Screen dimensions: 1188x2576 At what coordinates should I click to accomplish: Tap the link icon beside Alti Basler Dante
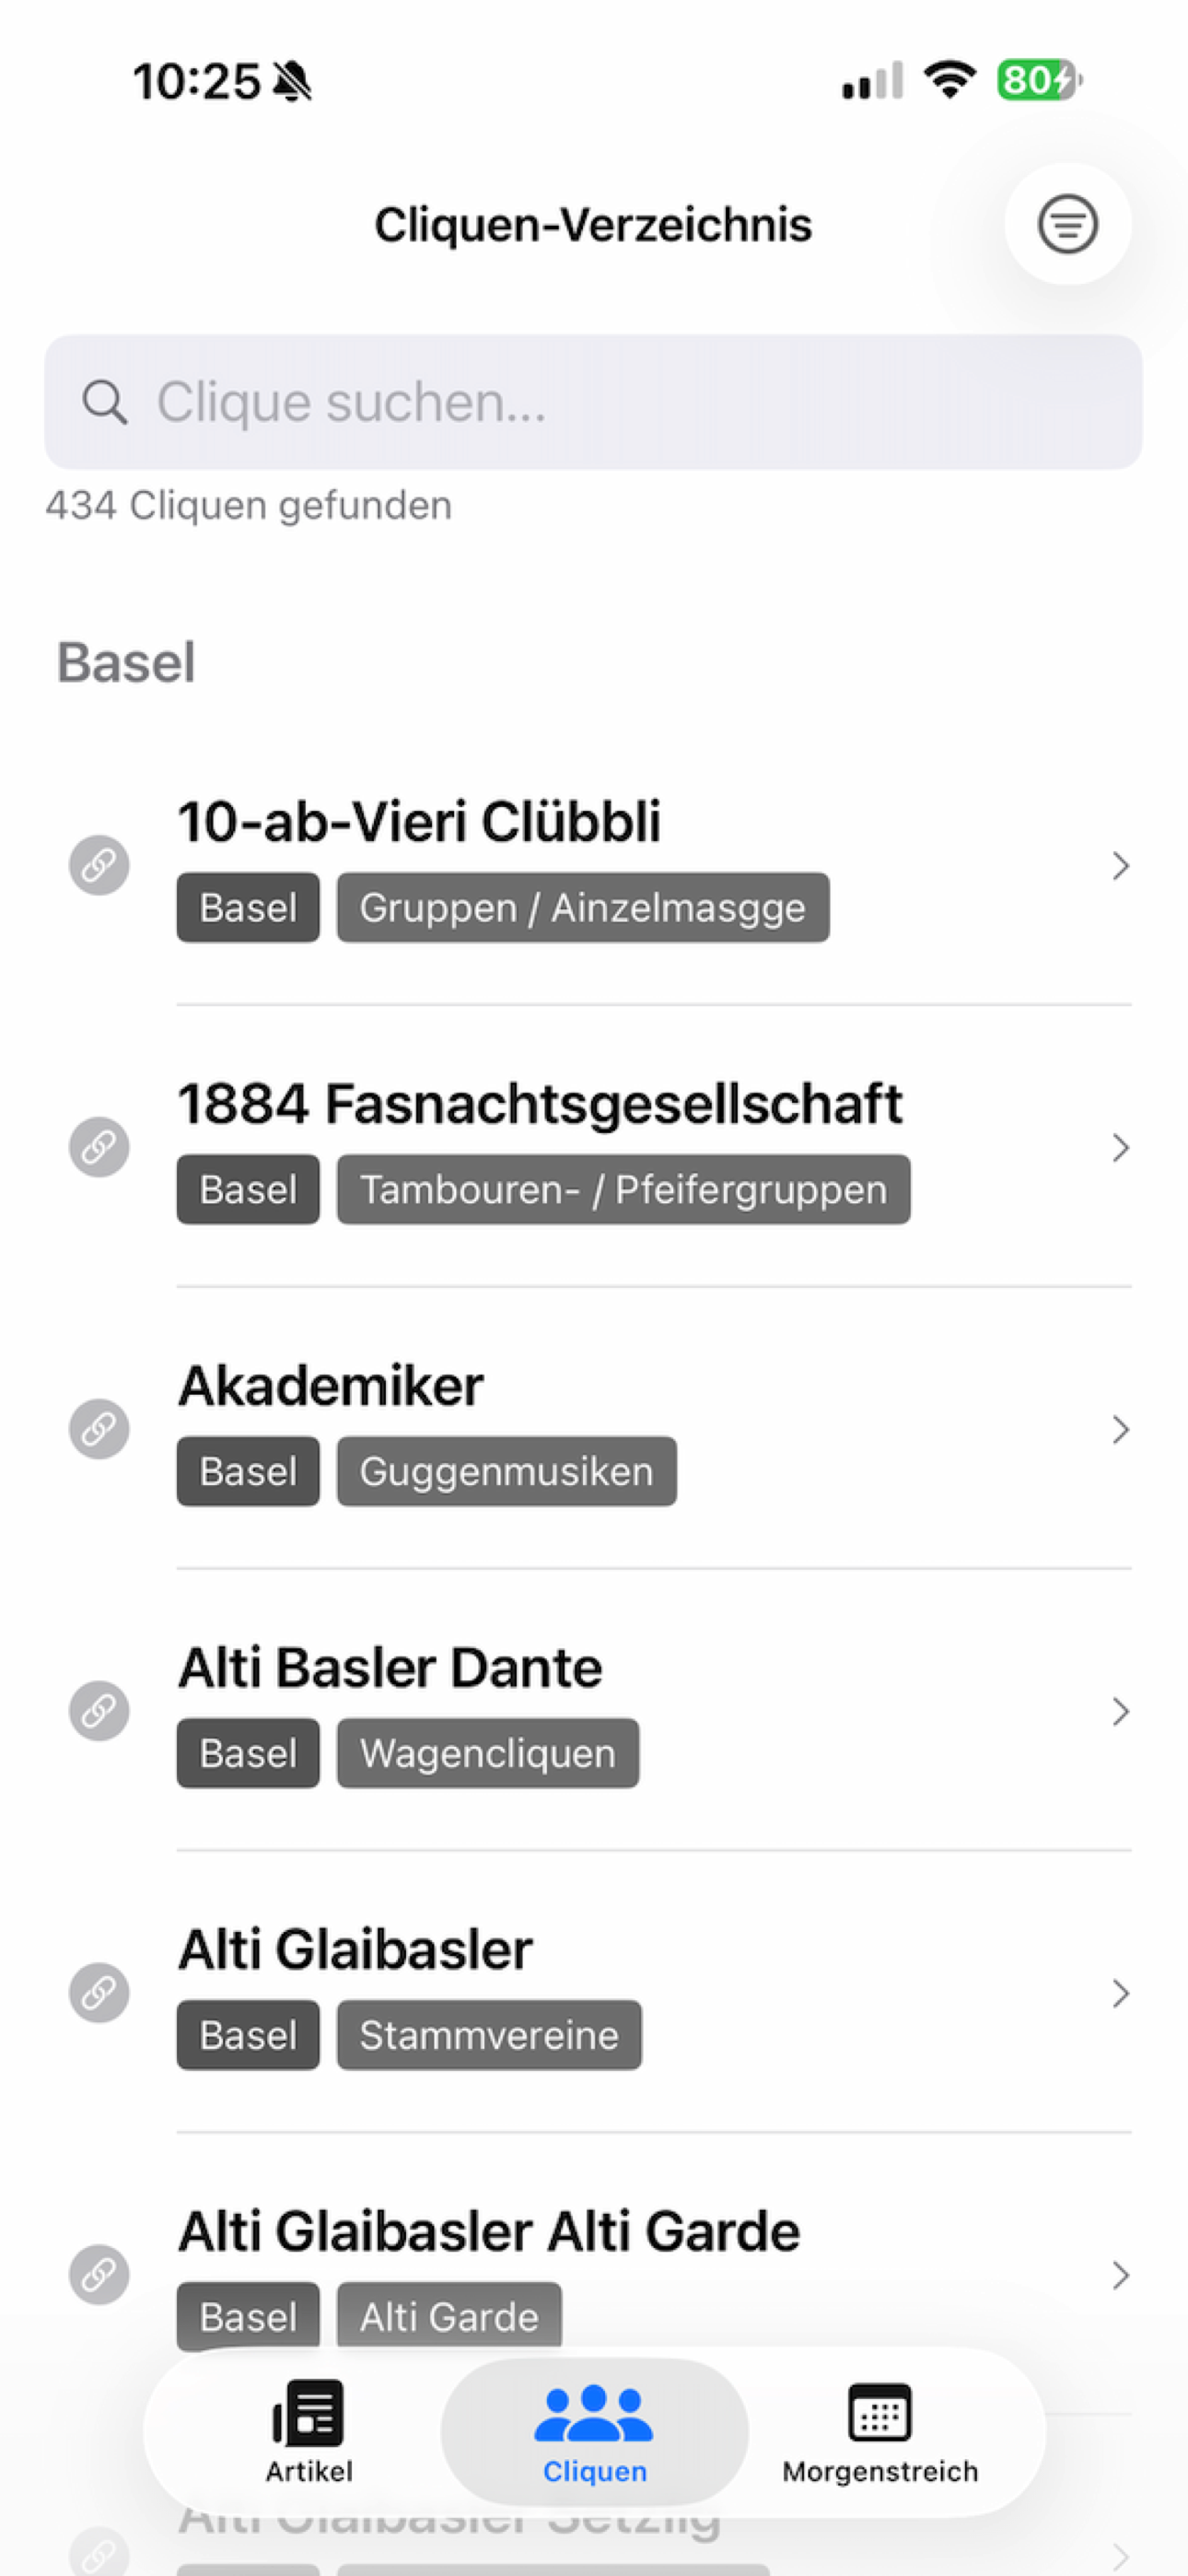click(x=99, y=1711)
